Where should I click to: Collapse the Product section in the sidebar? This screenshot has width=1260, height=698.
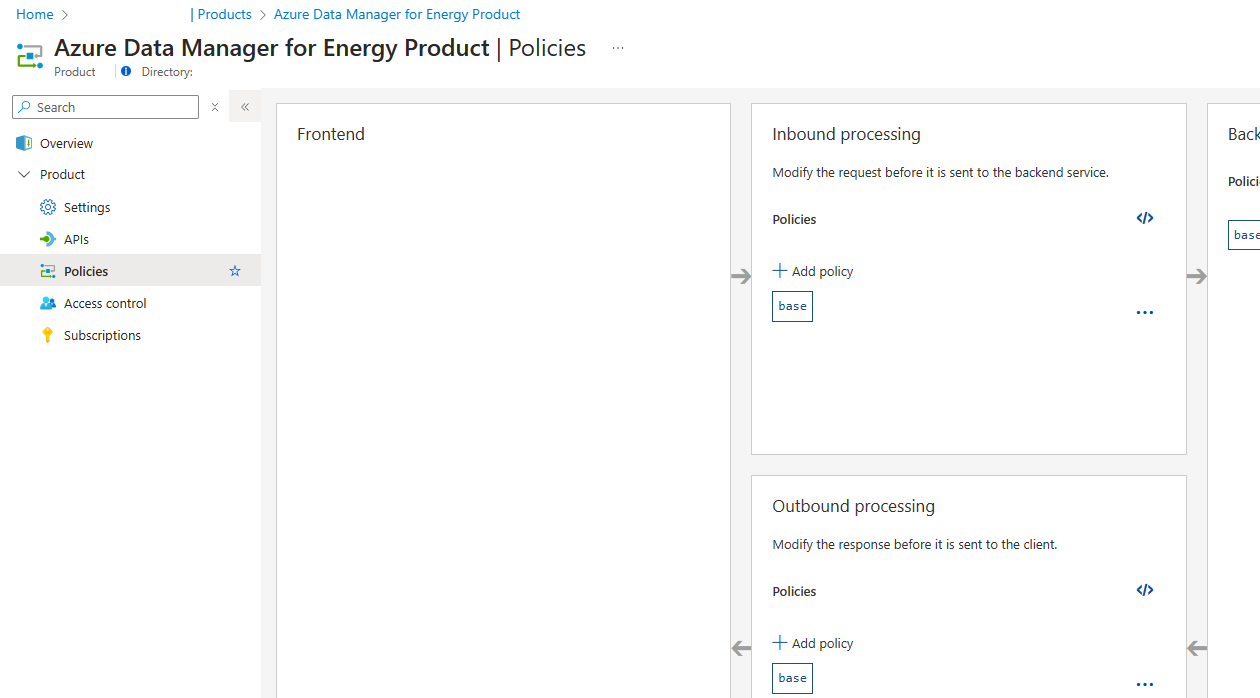(22, 173)
